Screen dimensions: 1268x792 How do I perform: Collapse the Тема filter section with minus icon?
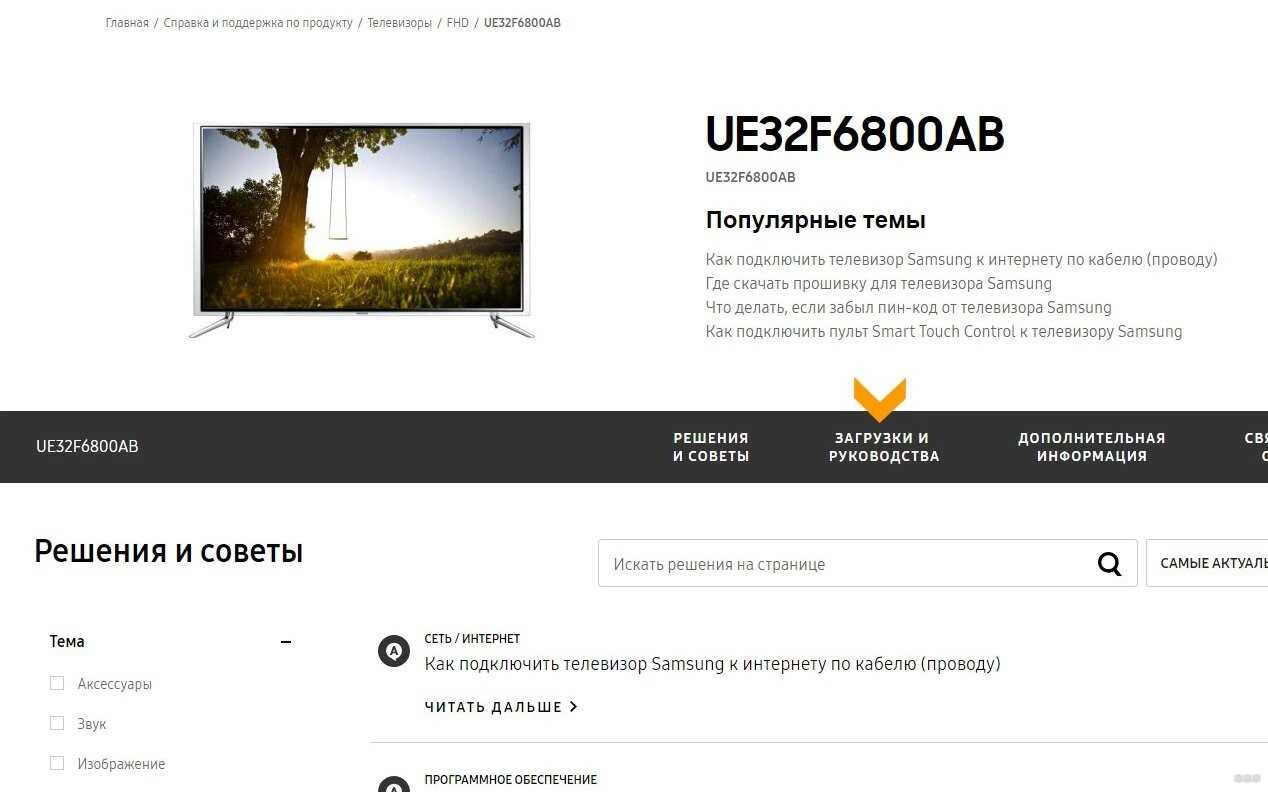pyautogui.click(x=286, y=642)
